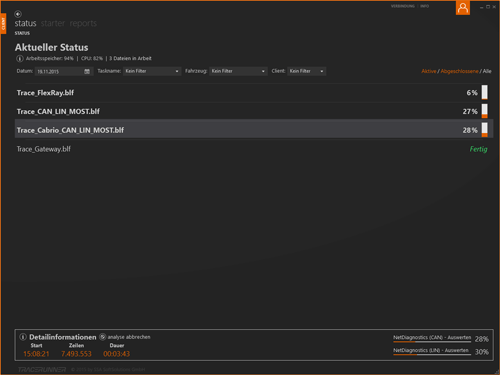Screen dimensions: 500x375
Task: Switch to the starter tab
Action: 53,23
